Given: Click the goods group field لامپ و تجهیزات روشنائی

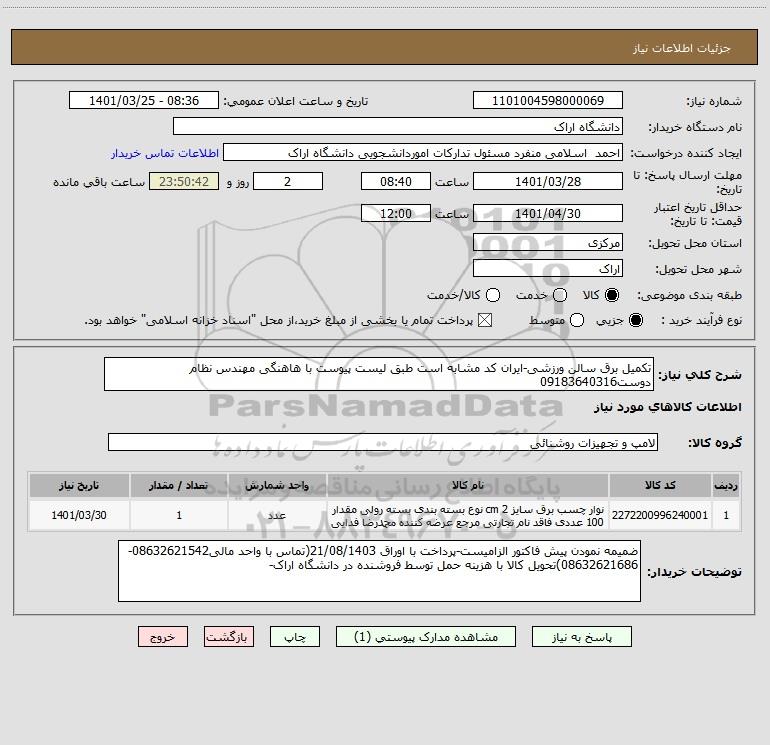Looking at the screenshot, I should click(383, 442).
